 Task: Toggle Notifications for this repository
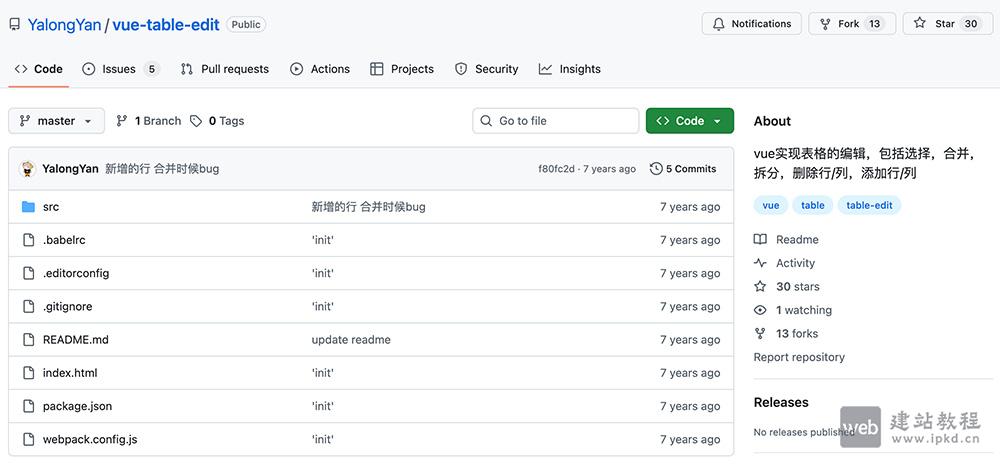pyautogui.click(x=752, y=24)
